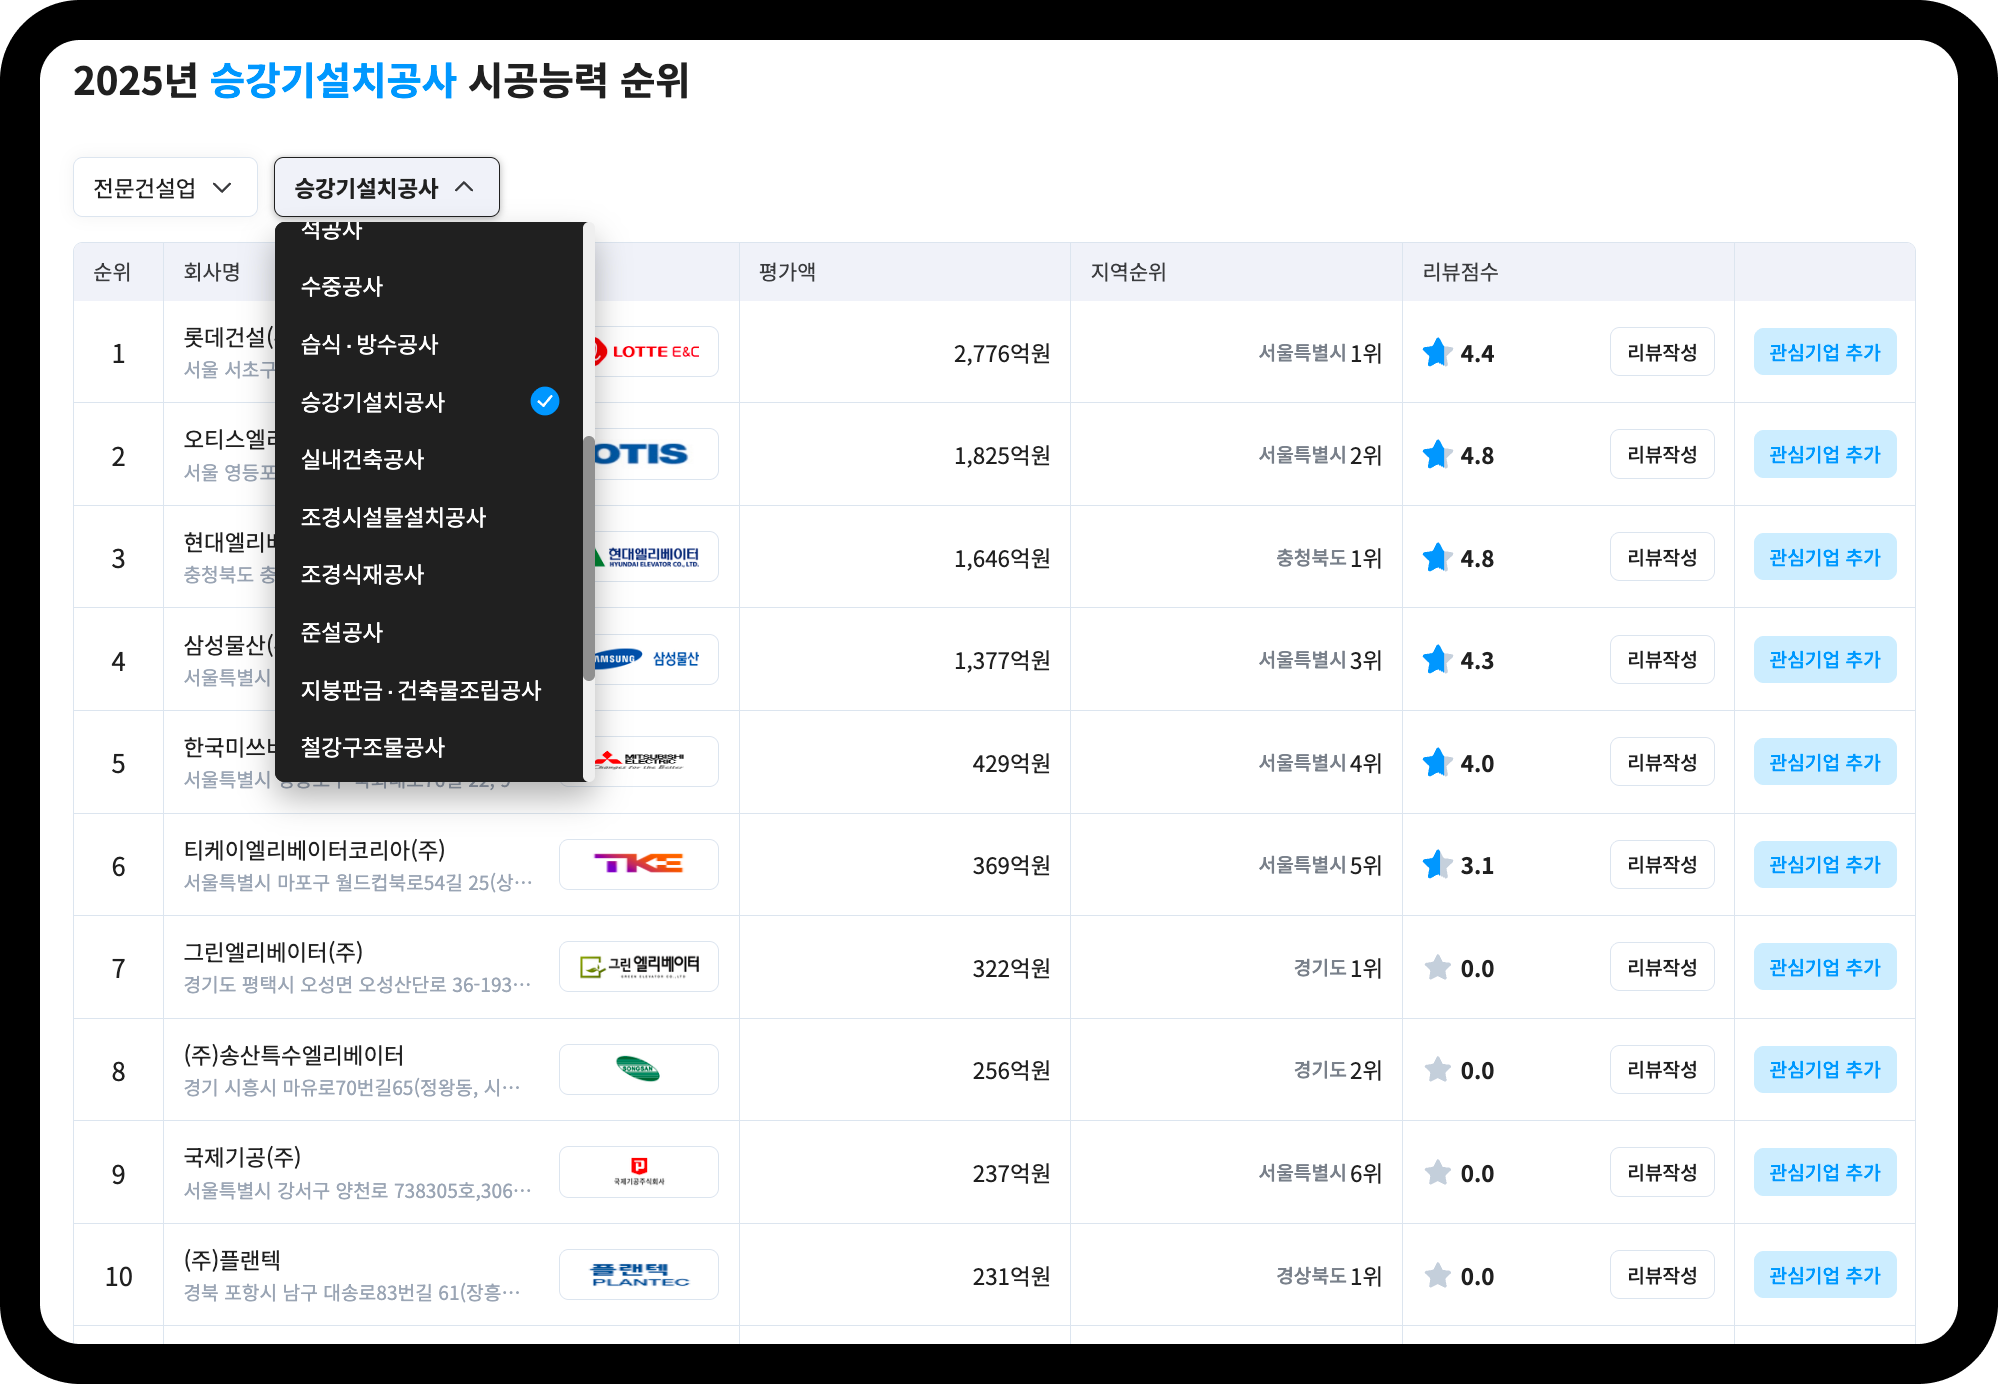The image size is (1998, 1384).
Task: Click the star icon for rating 4.4
Action: [x=1437, y=352]
